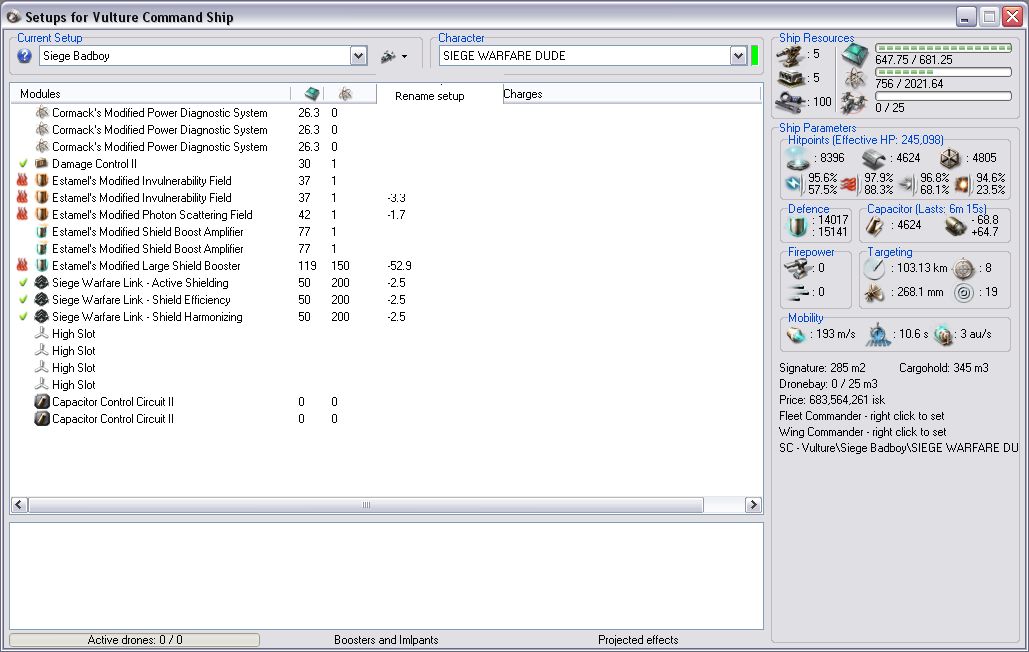Click the CPU resource icon
The image size is (1029, 652).
[x=855, y=55]
